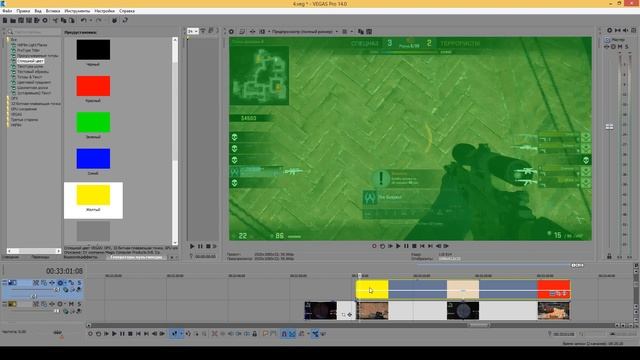Image resolution: width=640 pixels, height=360 pixels.
Task: Select the gray color preset swatch
Action: point(93,231)
